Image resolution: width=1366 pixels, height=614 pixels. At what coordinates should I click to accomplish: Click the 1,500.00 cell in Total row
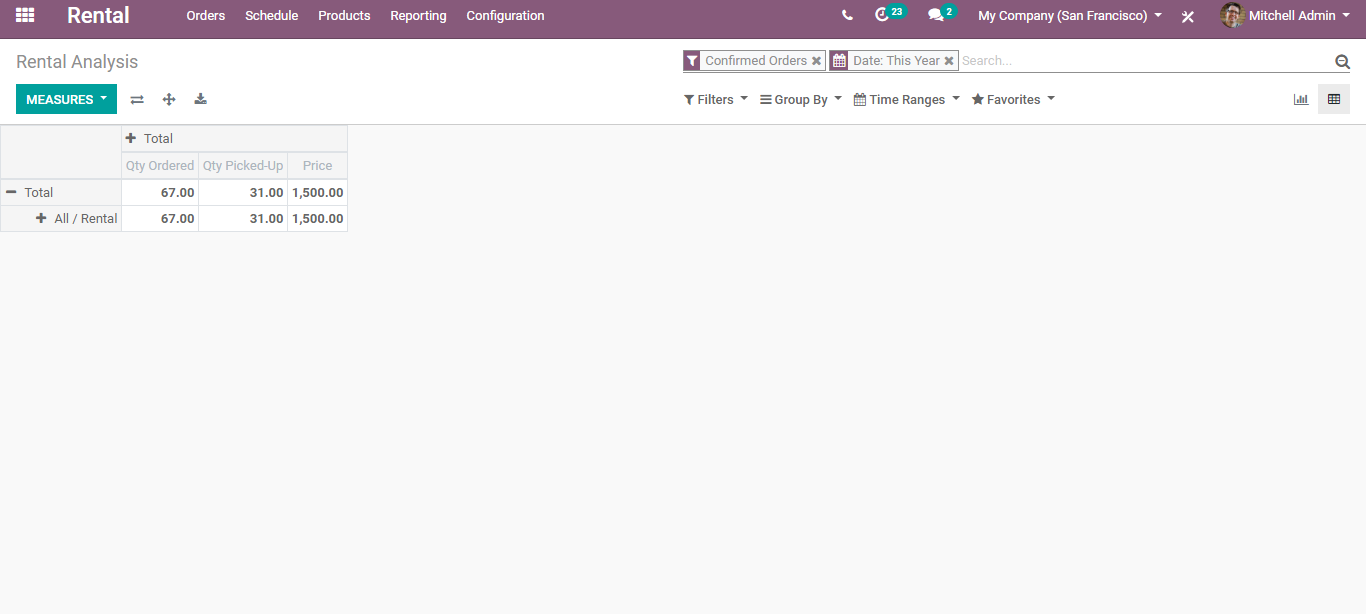pos(318,192)
